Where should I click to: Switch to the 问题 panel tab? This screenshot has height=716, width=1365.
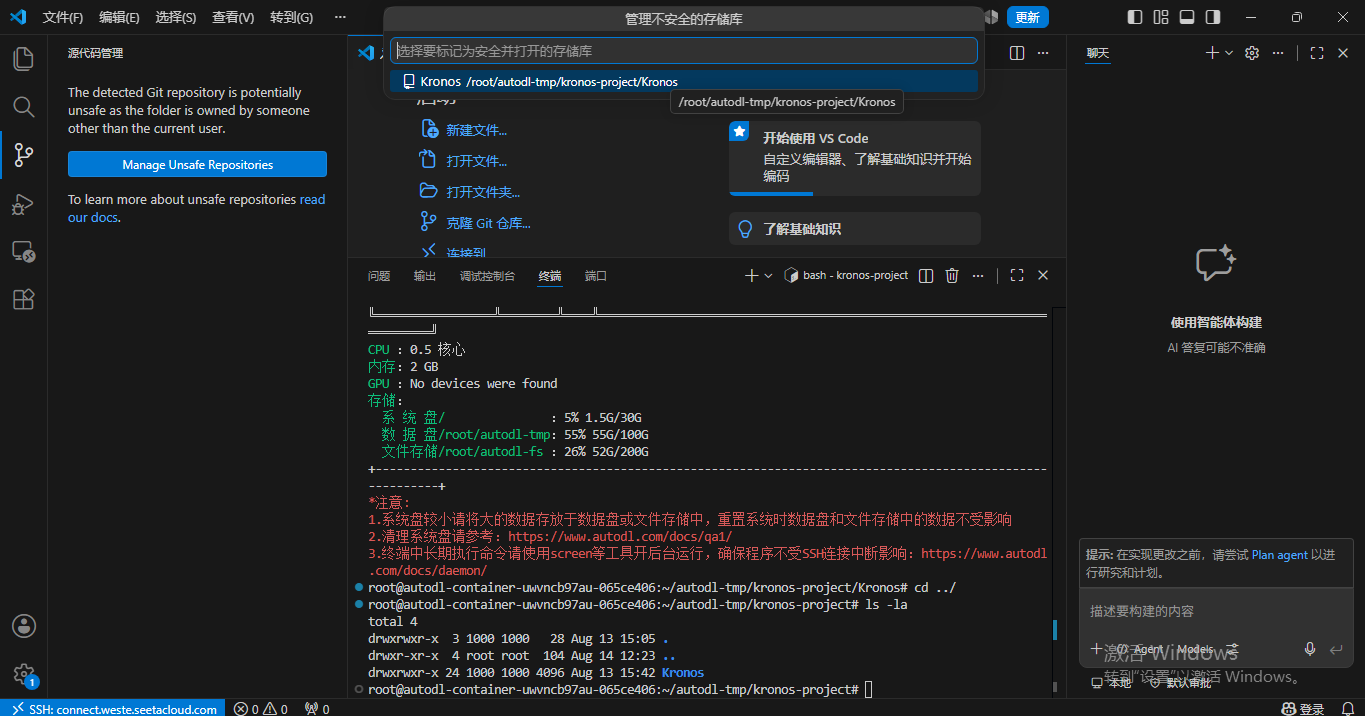tap(379, 275)
